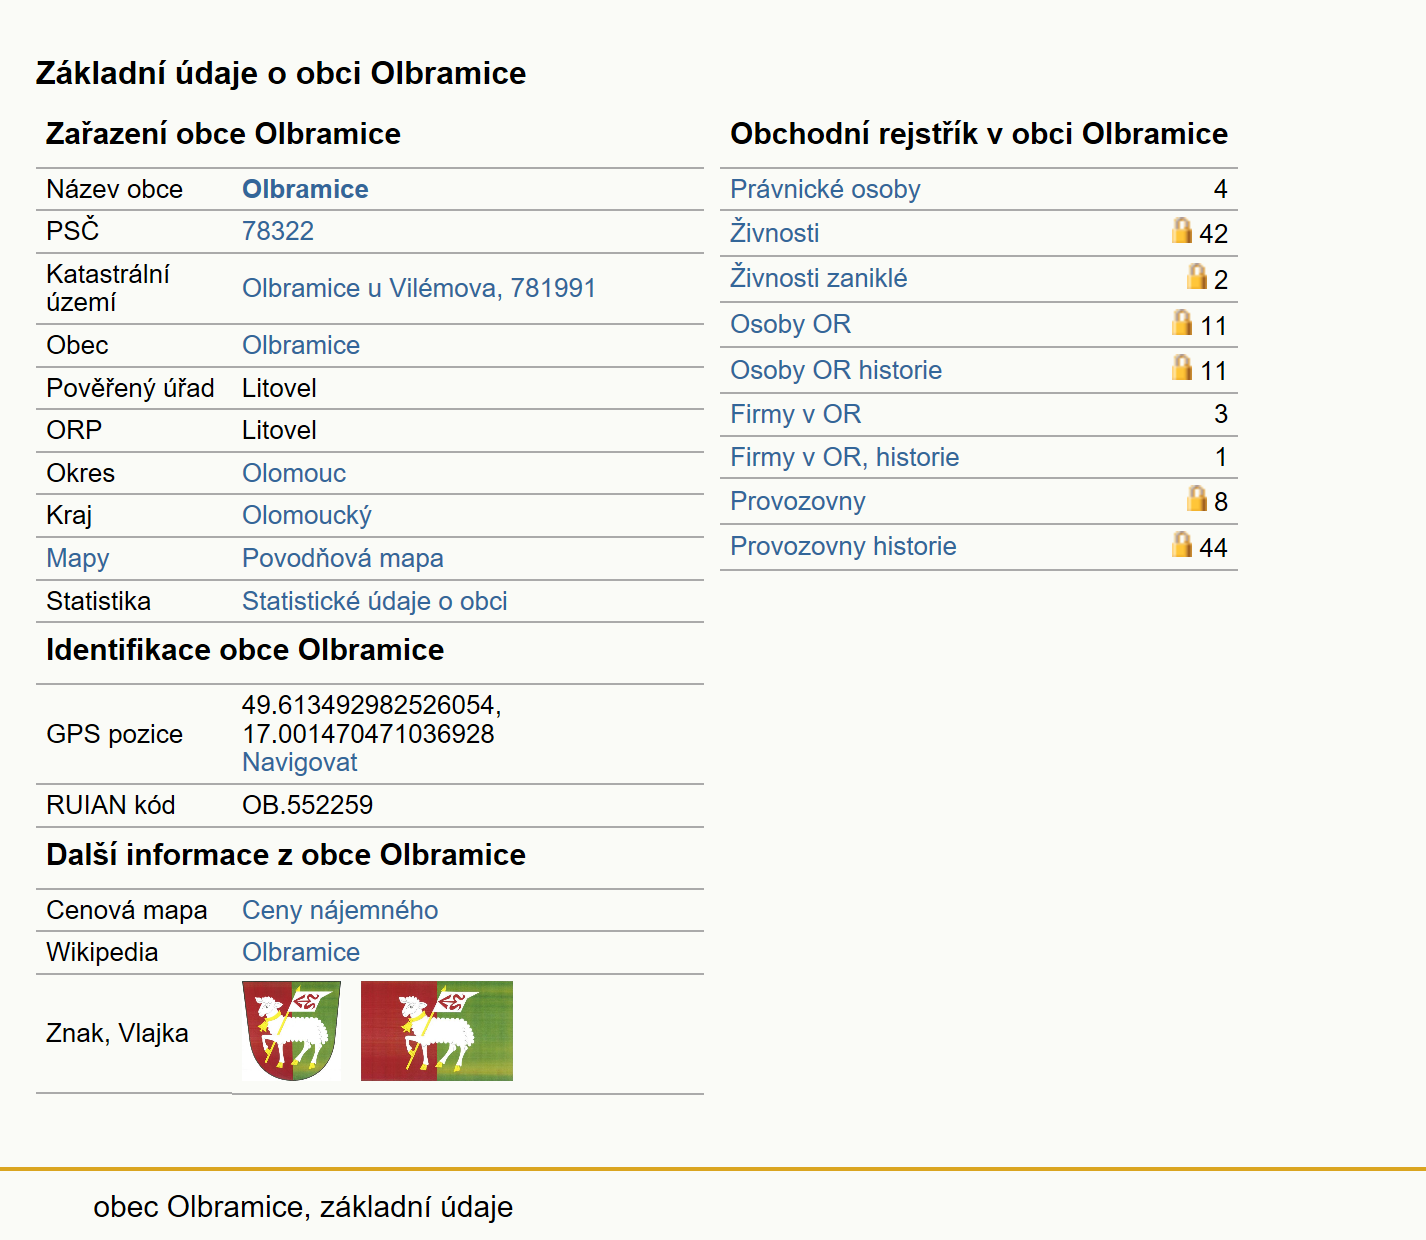Click the count 42 for Živnosti
Viewport: 1426px width, 1240px height.
coord(1213,234)
